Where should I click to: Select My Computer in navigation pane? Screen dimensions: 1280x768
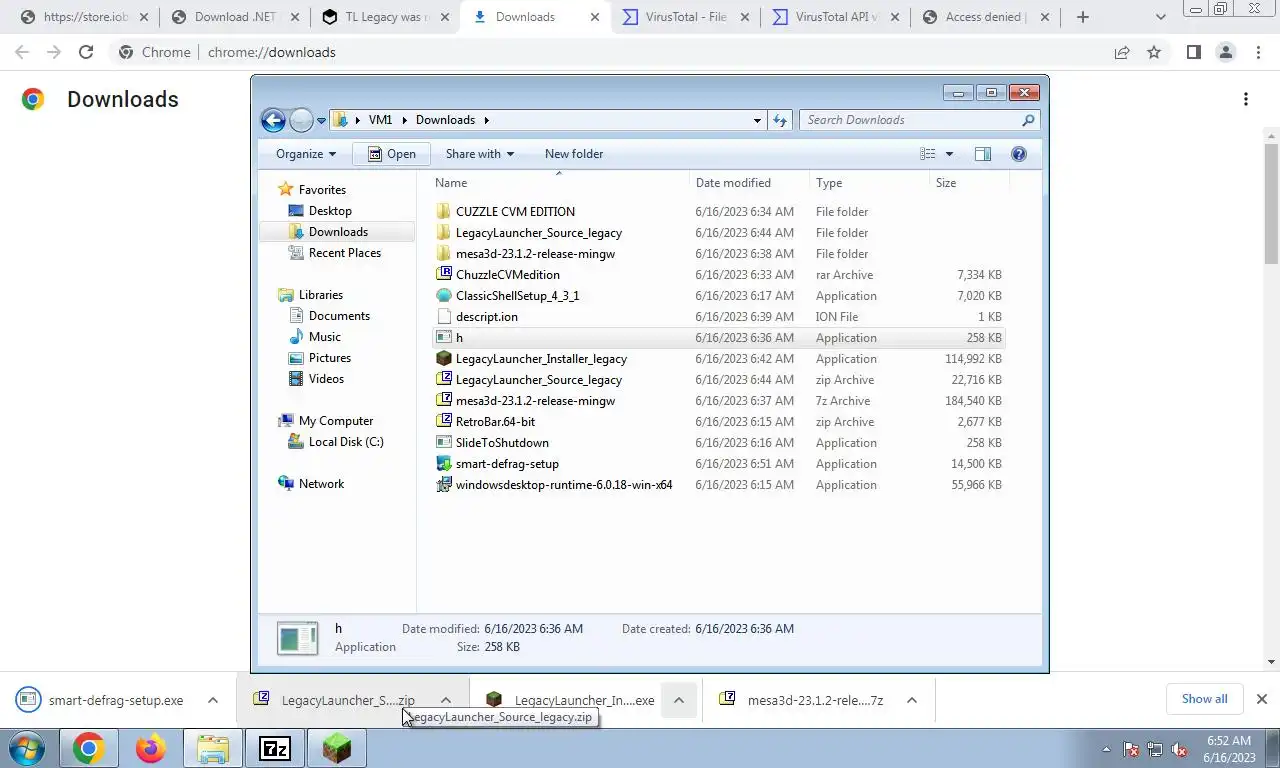point(335,421)
